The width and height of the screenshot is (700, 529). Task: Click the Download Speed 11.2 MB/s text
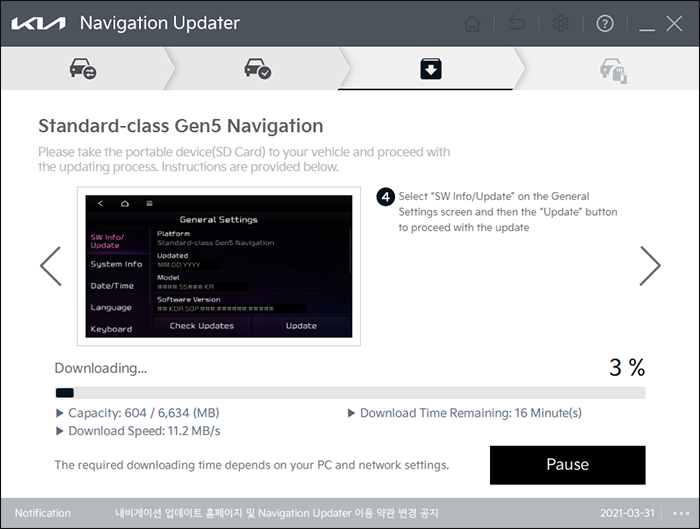point(144,431)
